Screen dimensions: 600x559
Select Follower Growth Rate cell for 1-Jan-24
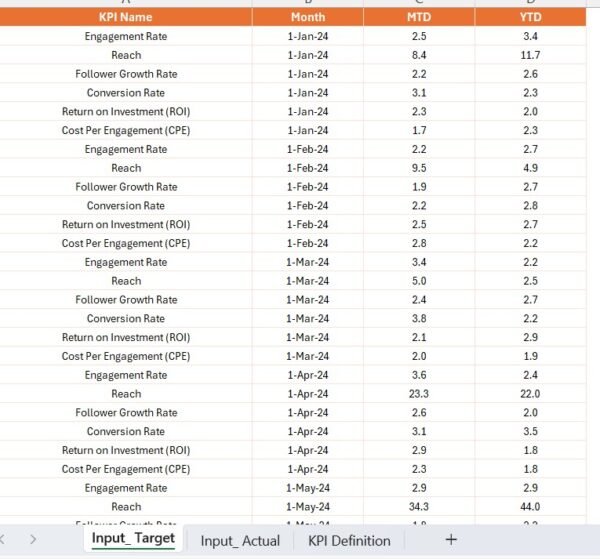click(x=126, y=74)
